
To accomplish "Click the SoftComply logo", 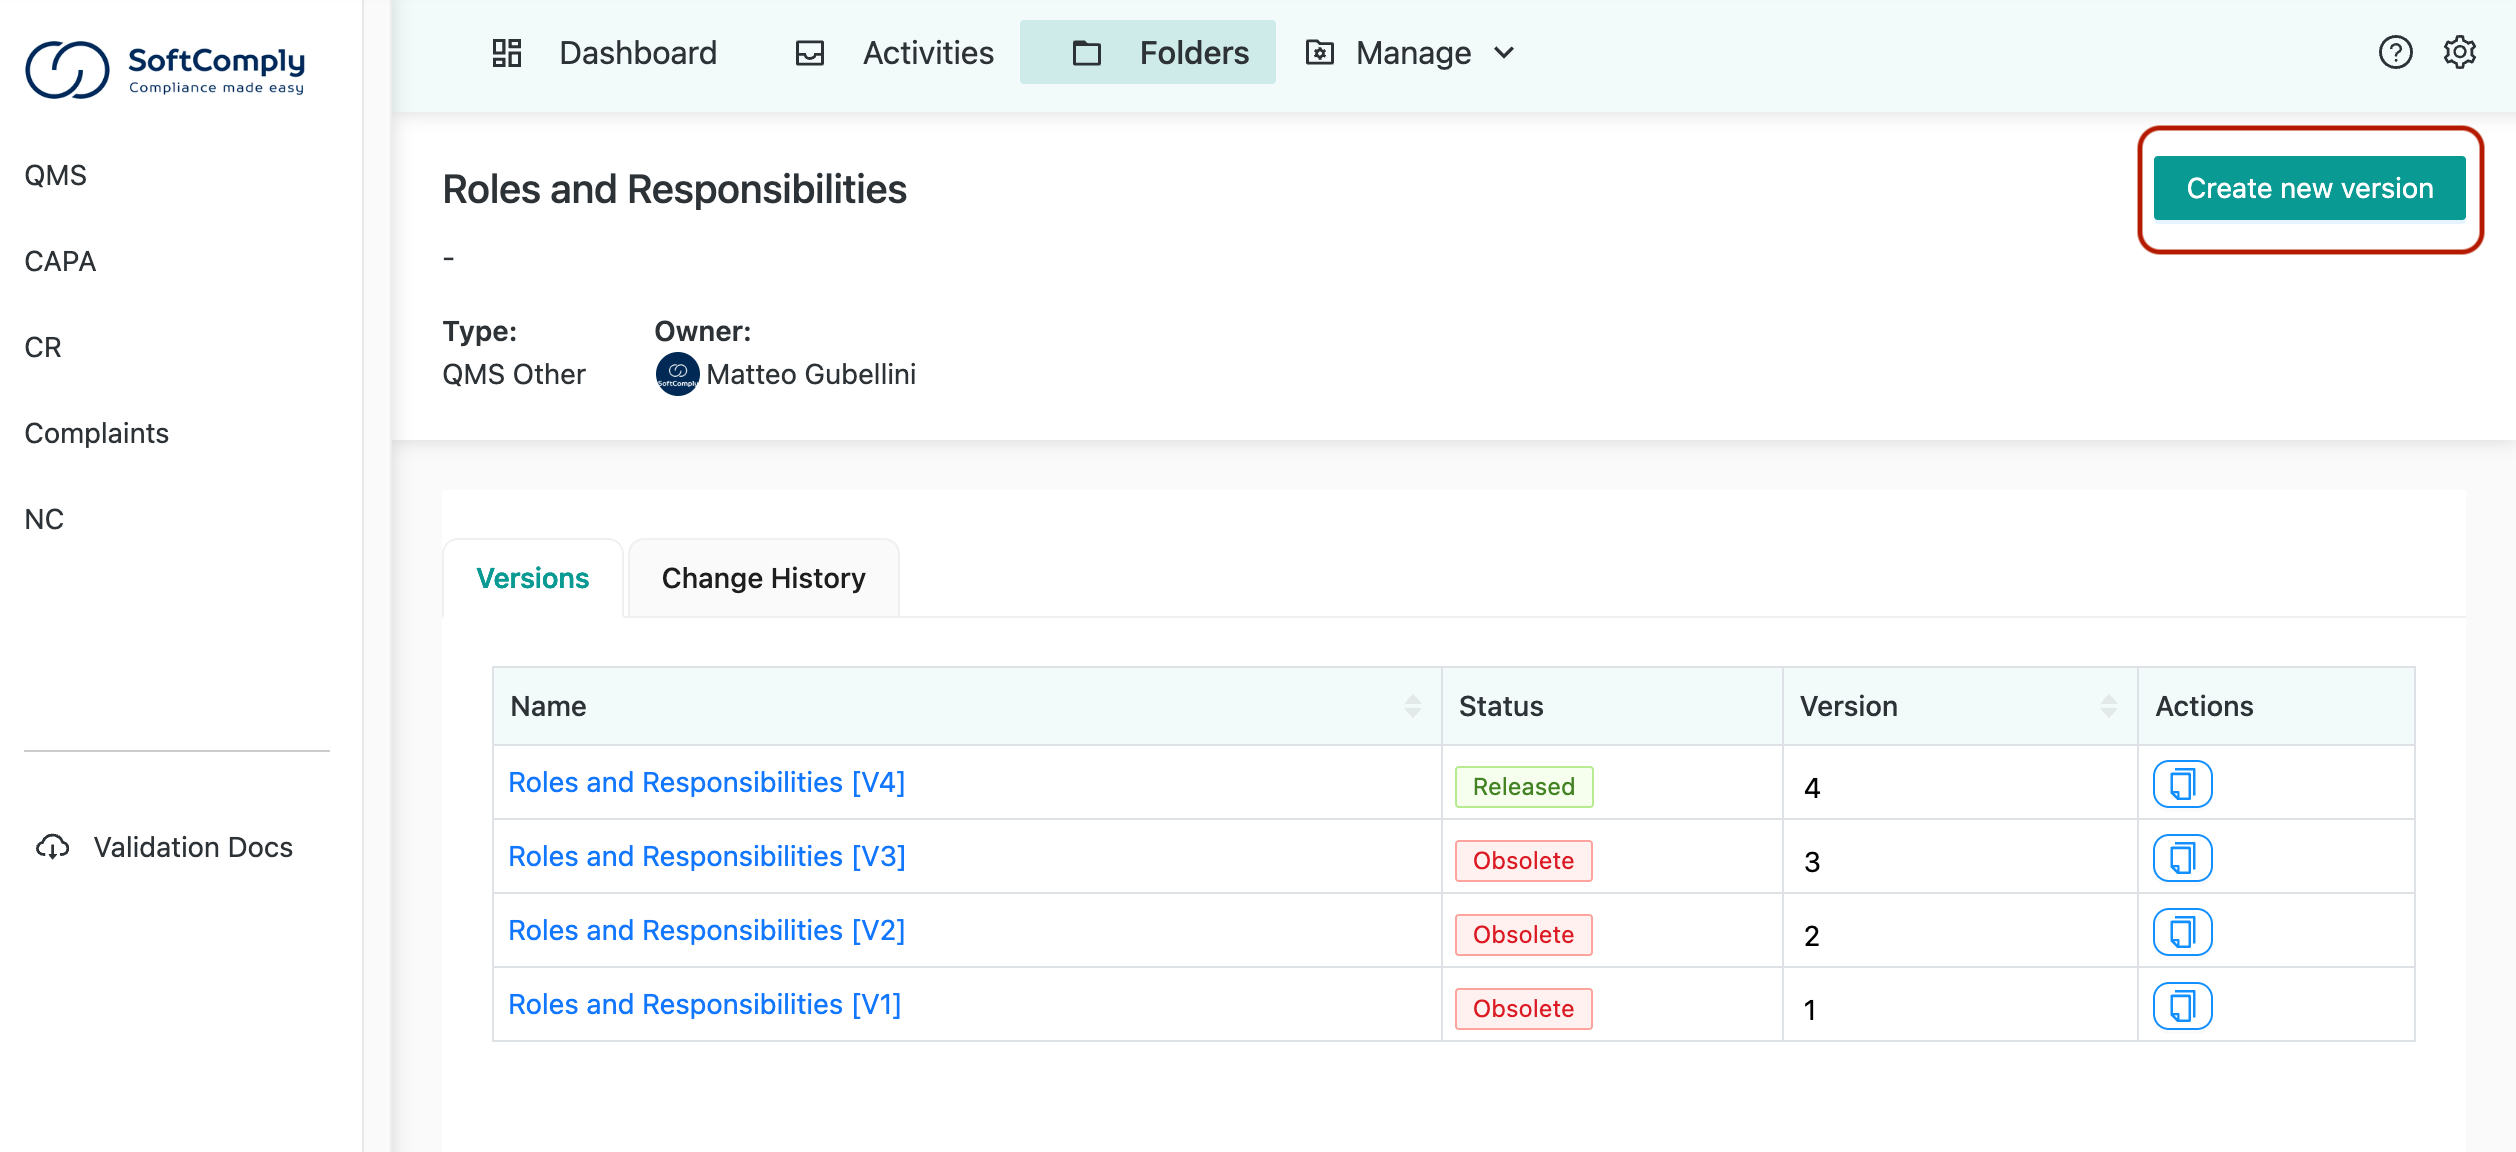I will [x=166, y=70].
